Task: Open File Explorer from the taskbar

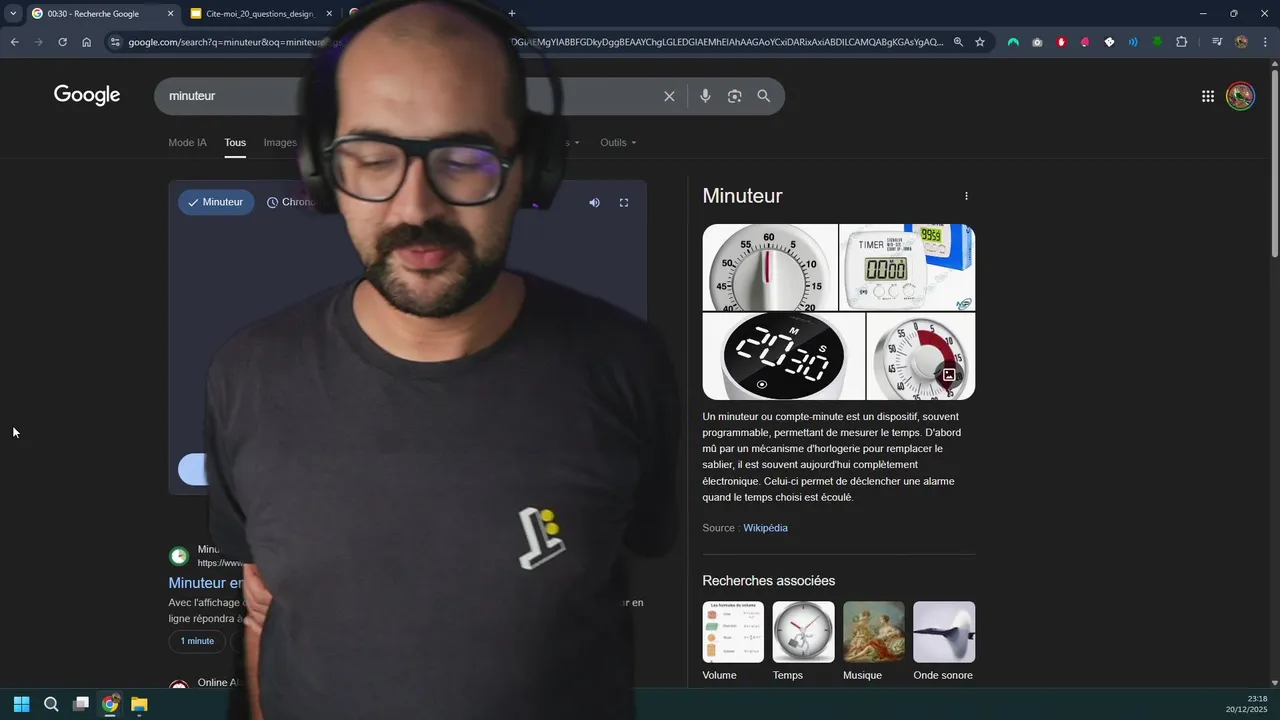Action: tap(139, 704)
